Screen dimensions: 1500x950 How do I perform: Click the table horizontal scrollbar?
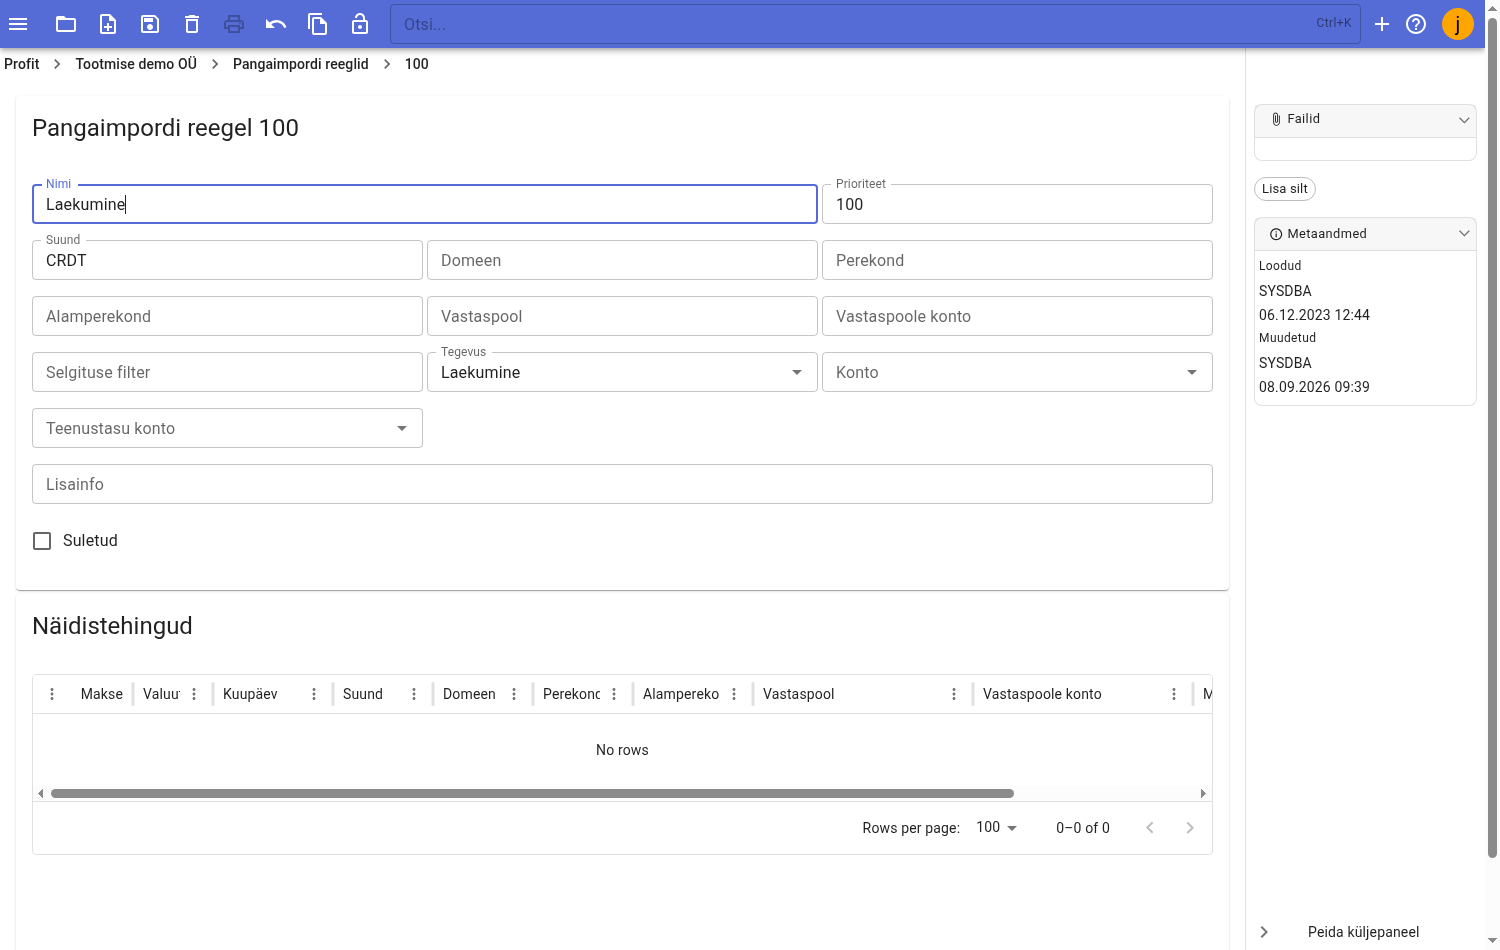532,793
